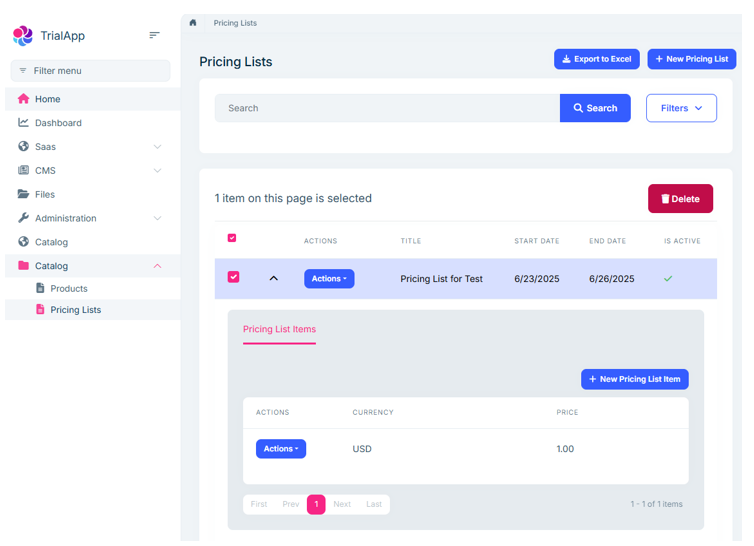The height and width of the screenshot is (546, 754).
Task: Click the filter icon in Filter menu box
Action: (x=23, y=71)
